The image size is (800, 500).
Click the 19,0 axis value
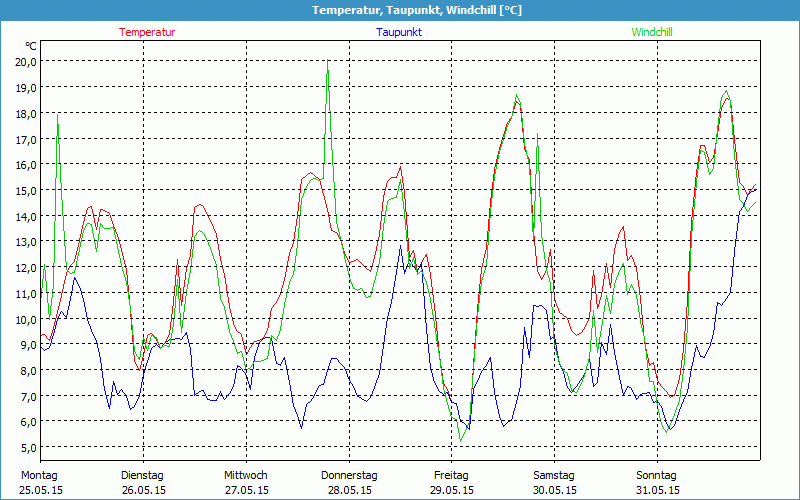(x=25, y=87)
